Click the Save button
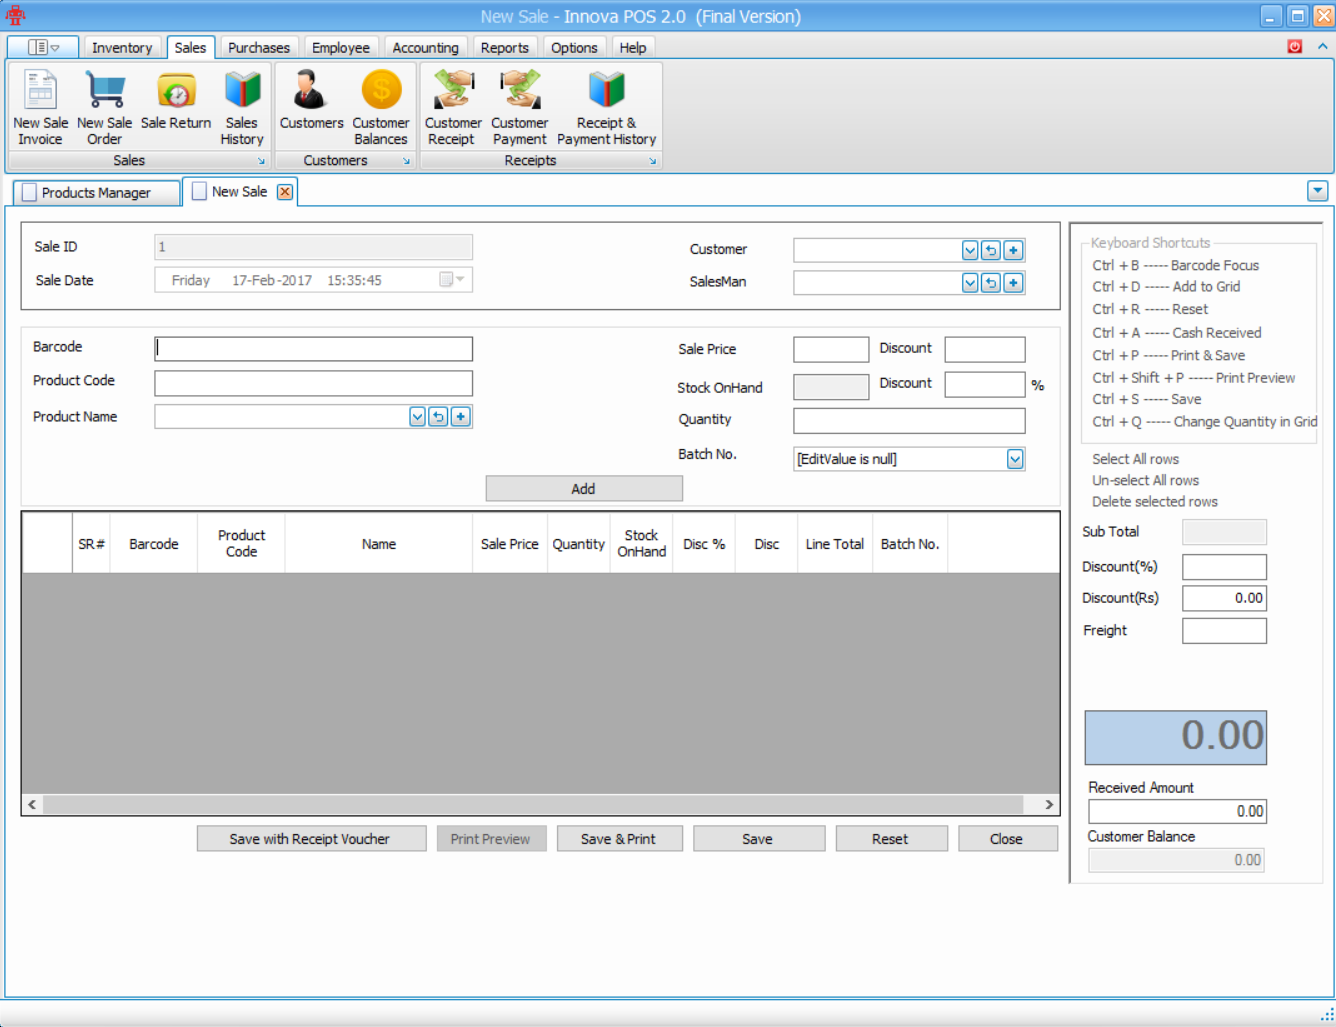 point(758,839)
